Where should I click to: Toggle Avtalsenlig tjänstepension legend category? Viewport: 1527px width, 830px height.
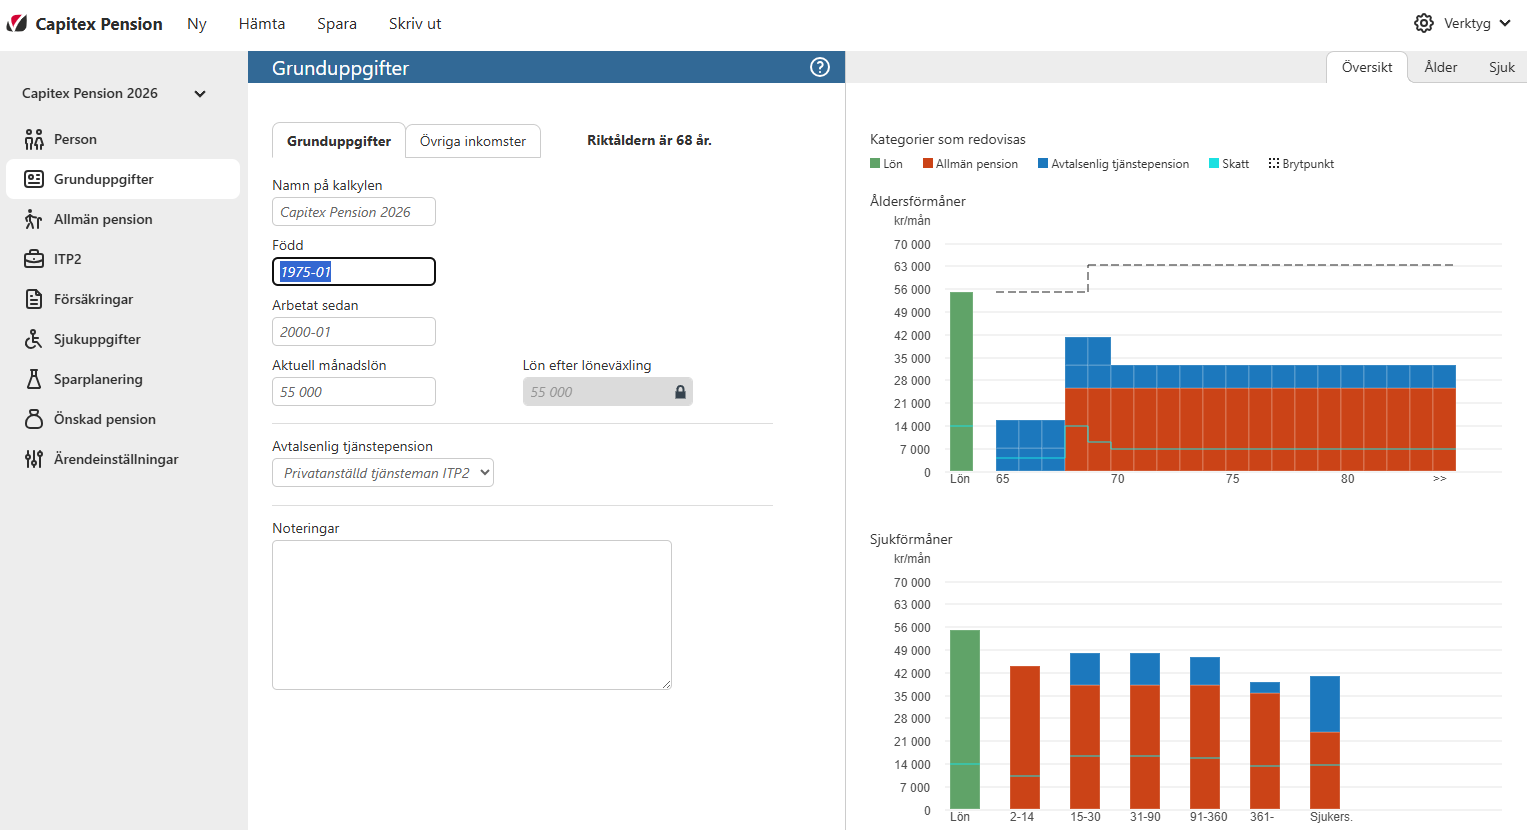[1113, 164]
